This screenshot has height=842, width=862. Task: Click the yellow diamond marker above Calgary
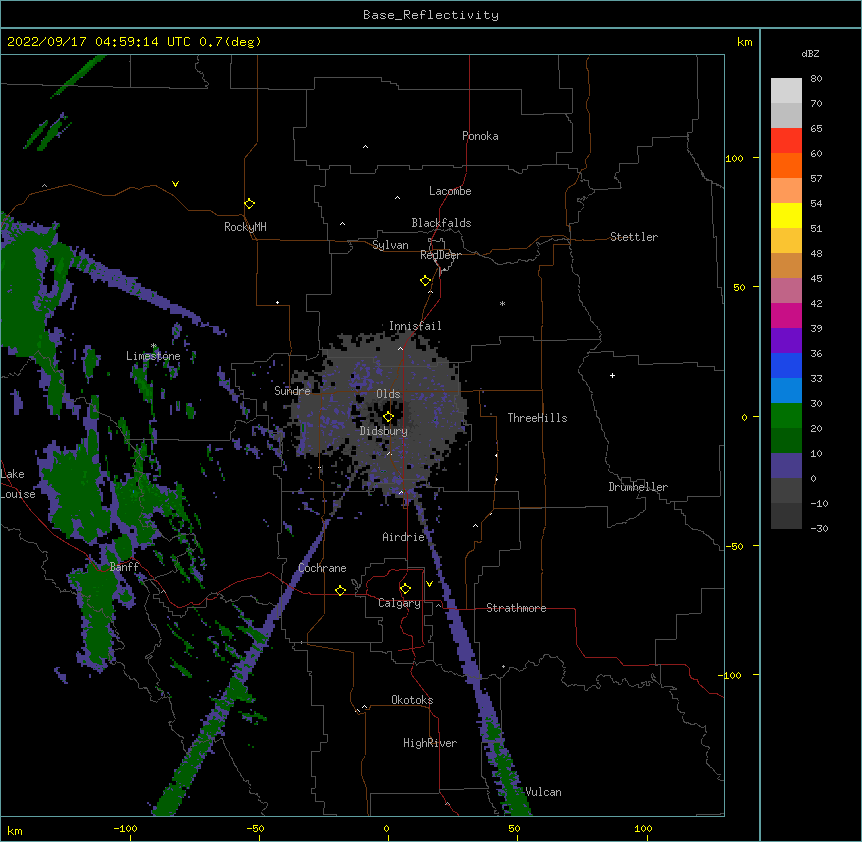click(405, 589)
